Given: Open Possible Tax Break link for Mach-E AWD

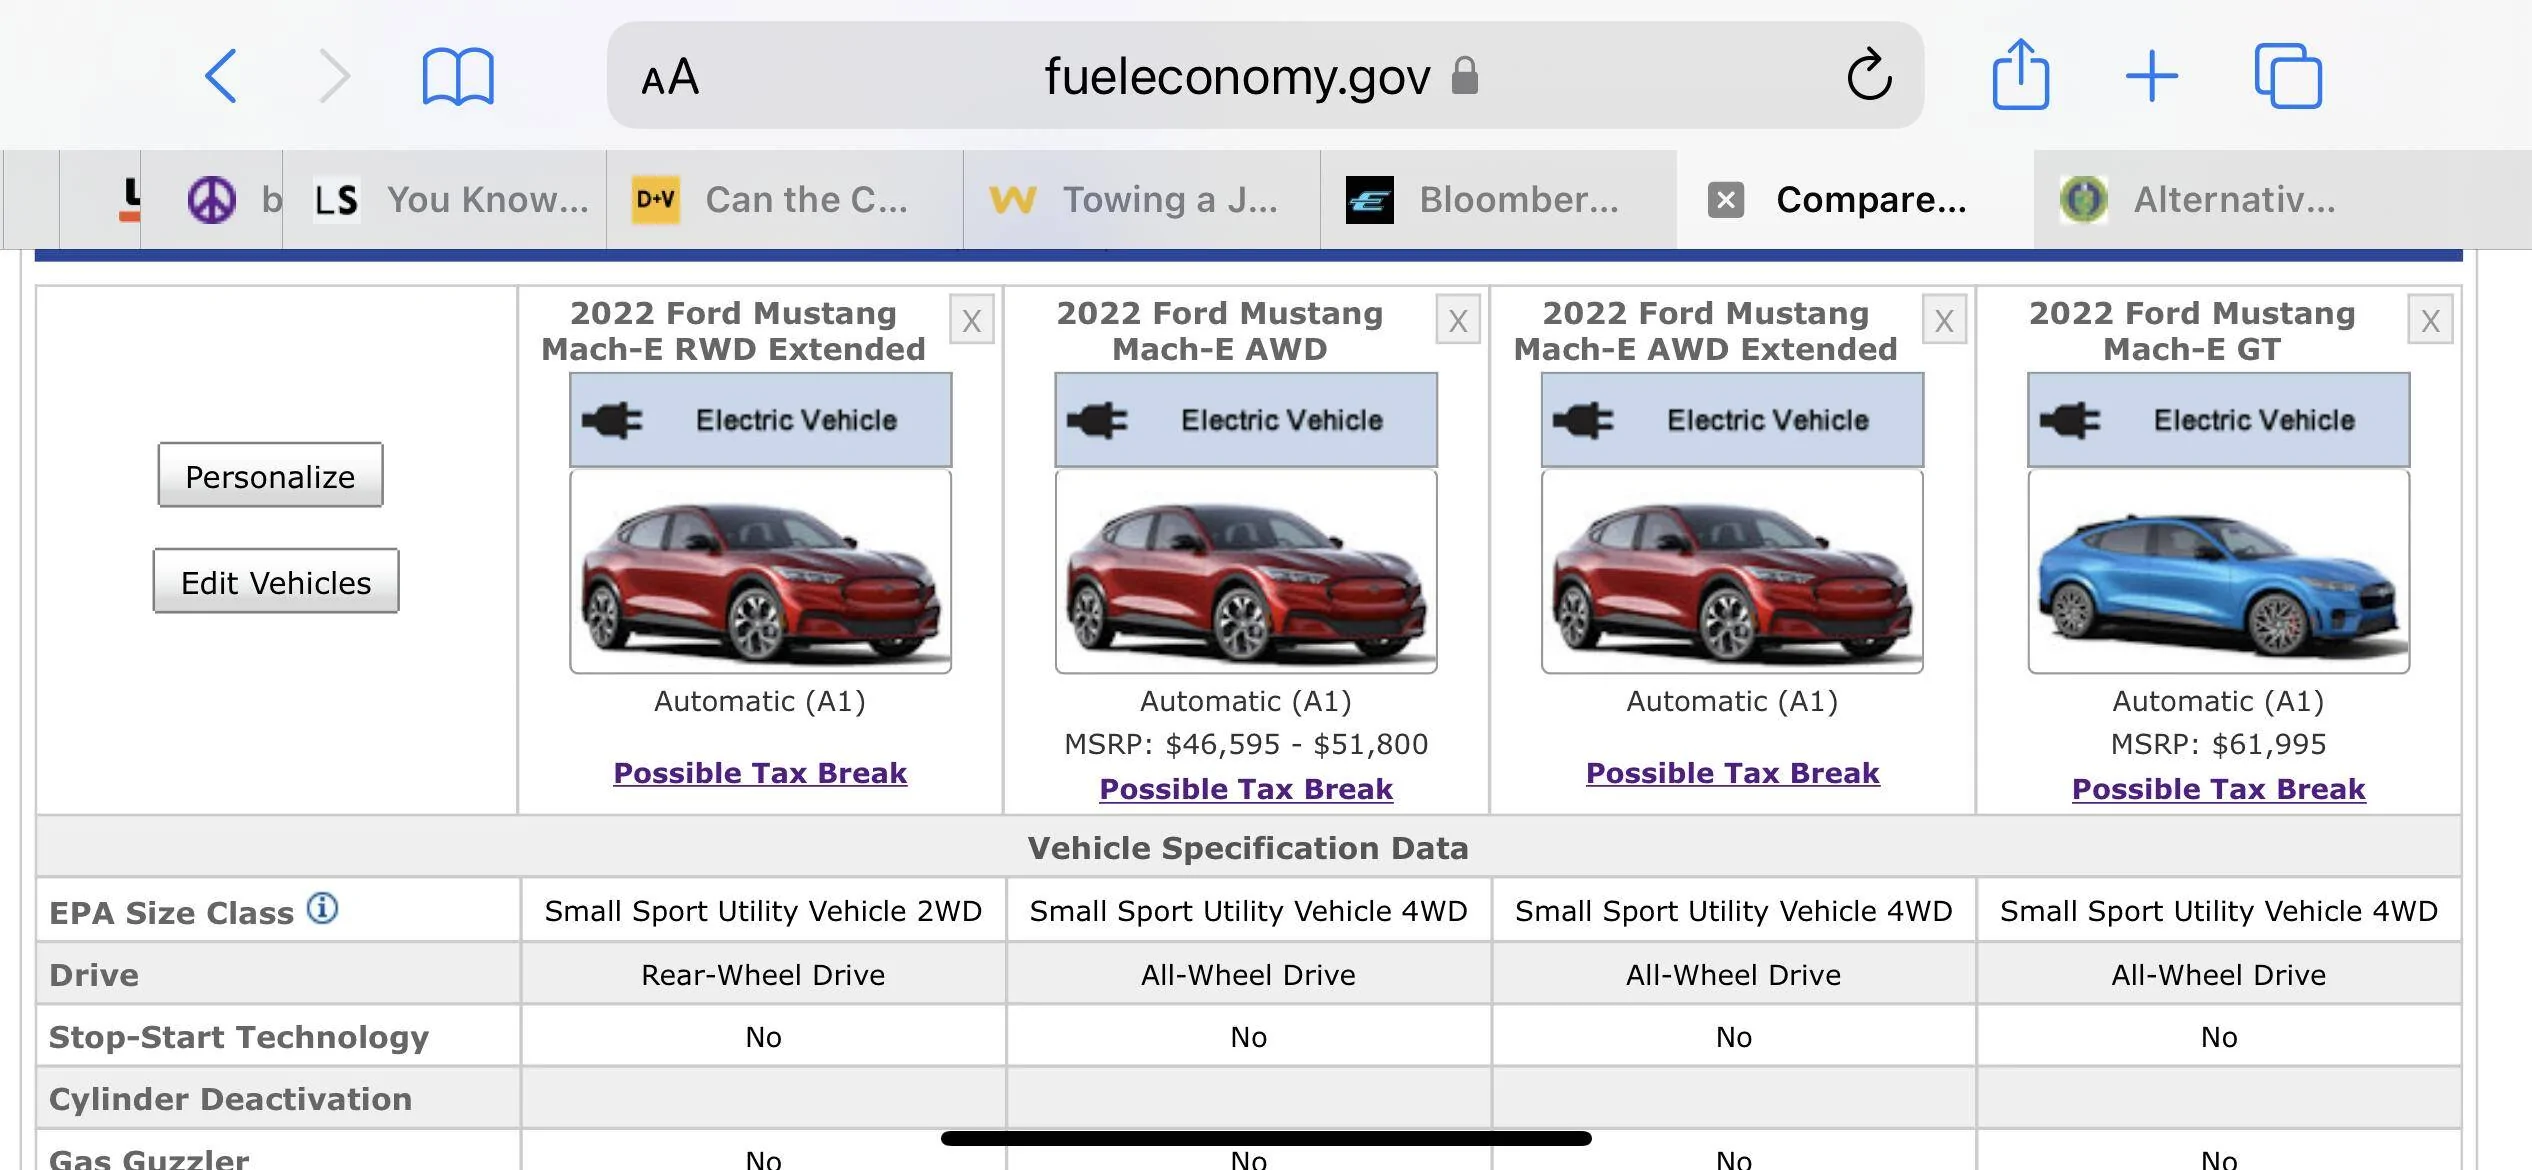Looking at the screenshot, I should [x=1246, y=789].
